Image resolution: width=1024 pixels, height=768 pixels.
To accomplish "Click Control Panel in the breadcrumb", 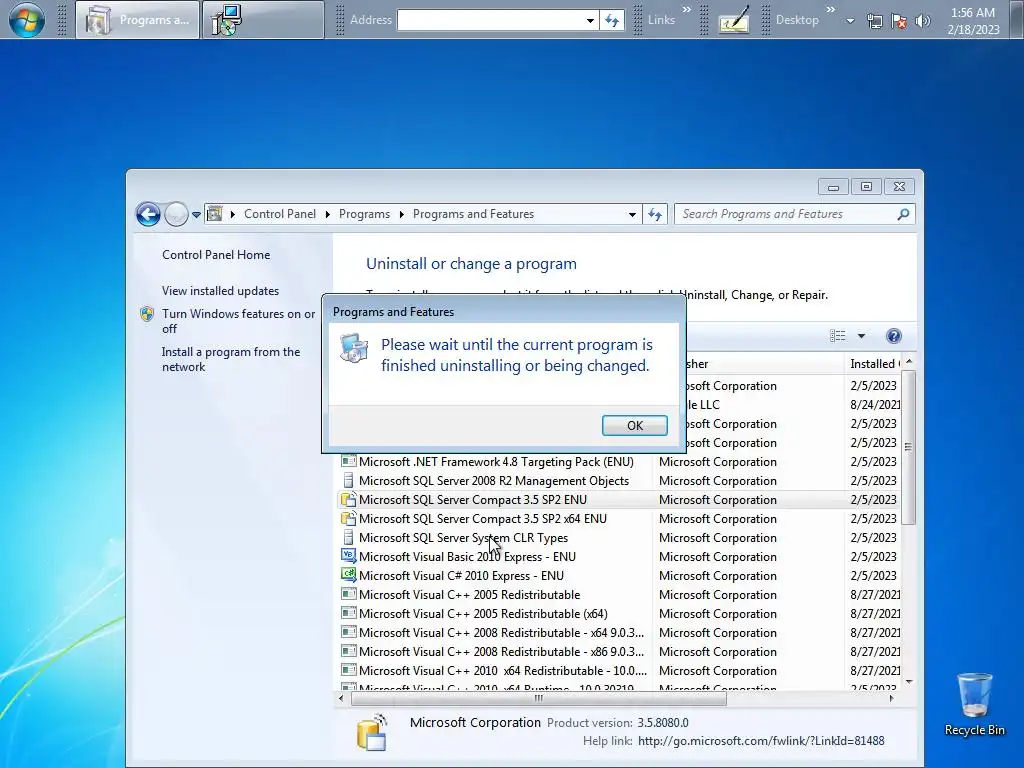I will point(280,214).
